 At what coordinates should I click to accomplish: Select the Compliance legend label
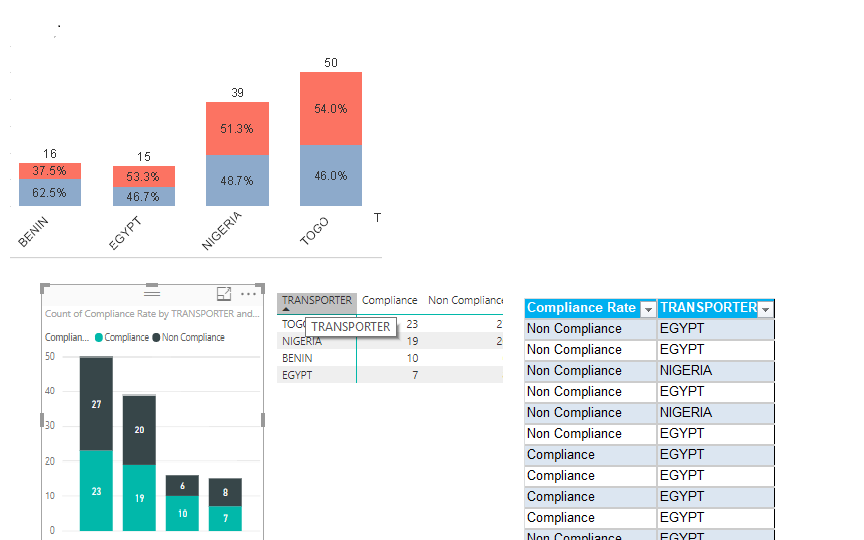point(127,337)
